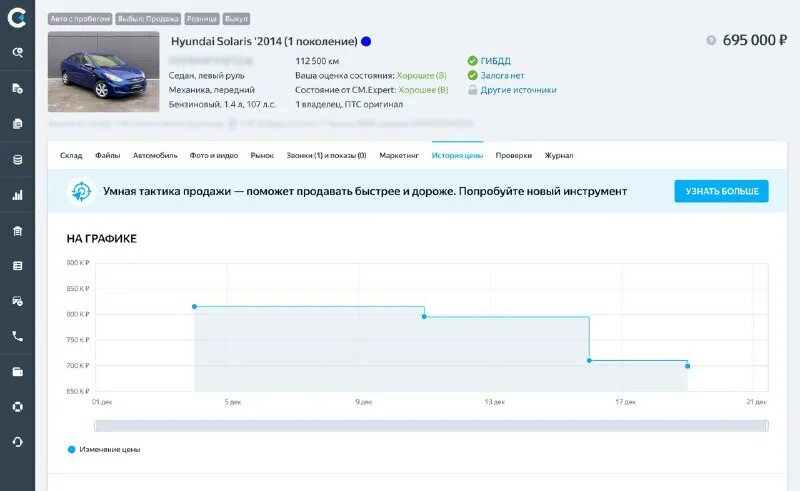
Task: Click the Розница tag
Action: coord(202,19)
